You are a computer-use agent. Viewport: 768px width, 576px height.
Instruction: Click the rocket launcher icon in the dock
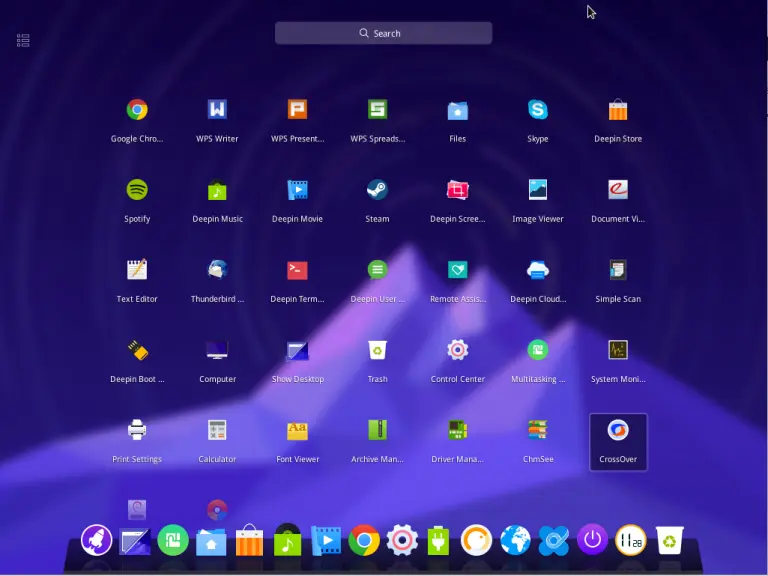(x=96, y=540)
